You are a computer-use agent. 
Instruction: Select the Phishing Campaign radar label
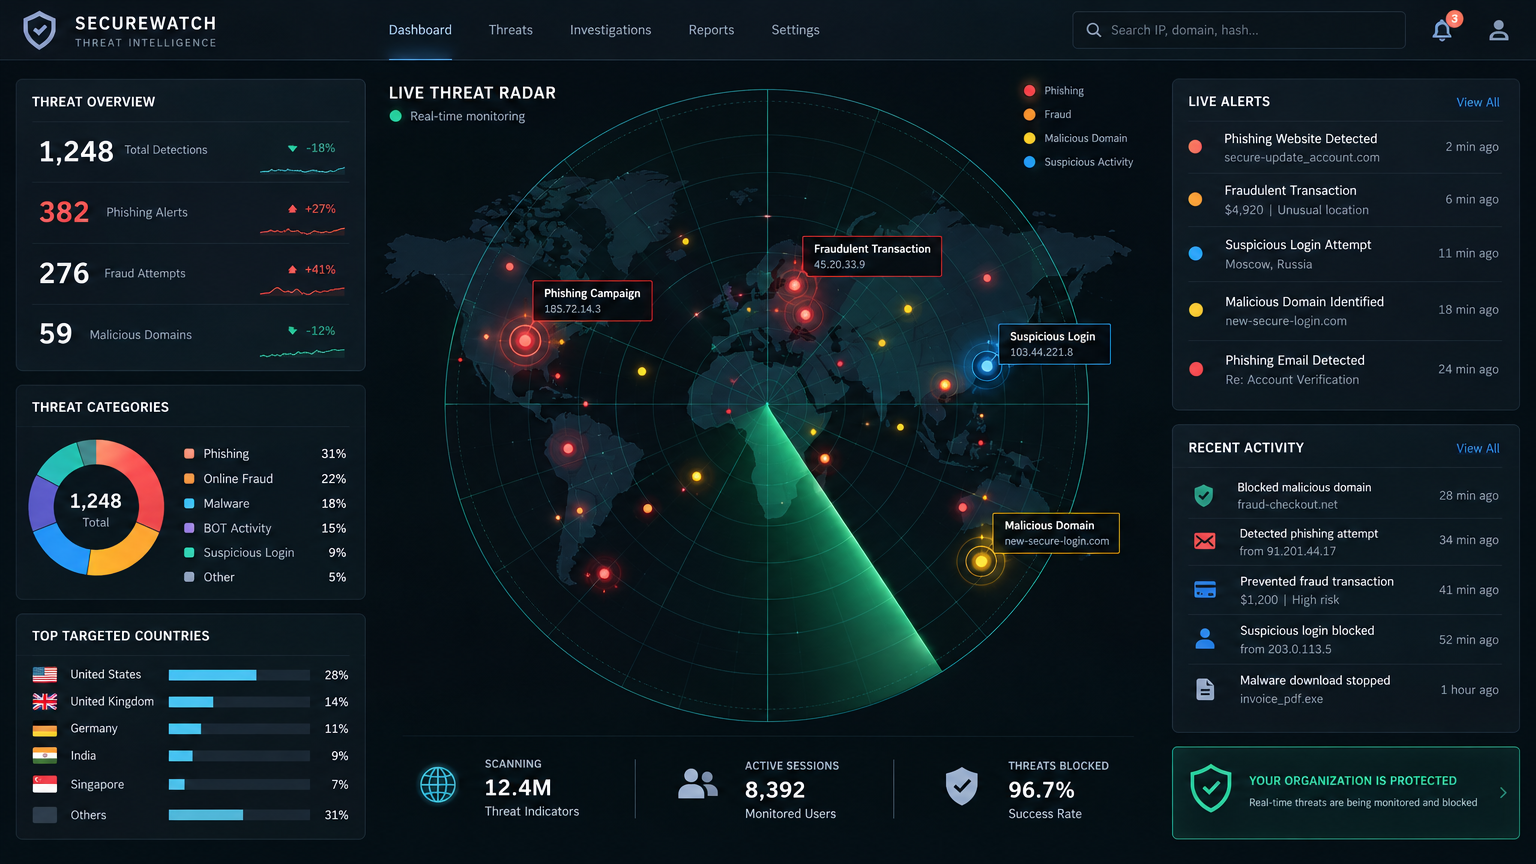click(592, 300)
